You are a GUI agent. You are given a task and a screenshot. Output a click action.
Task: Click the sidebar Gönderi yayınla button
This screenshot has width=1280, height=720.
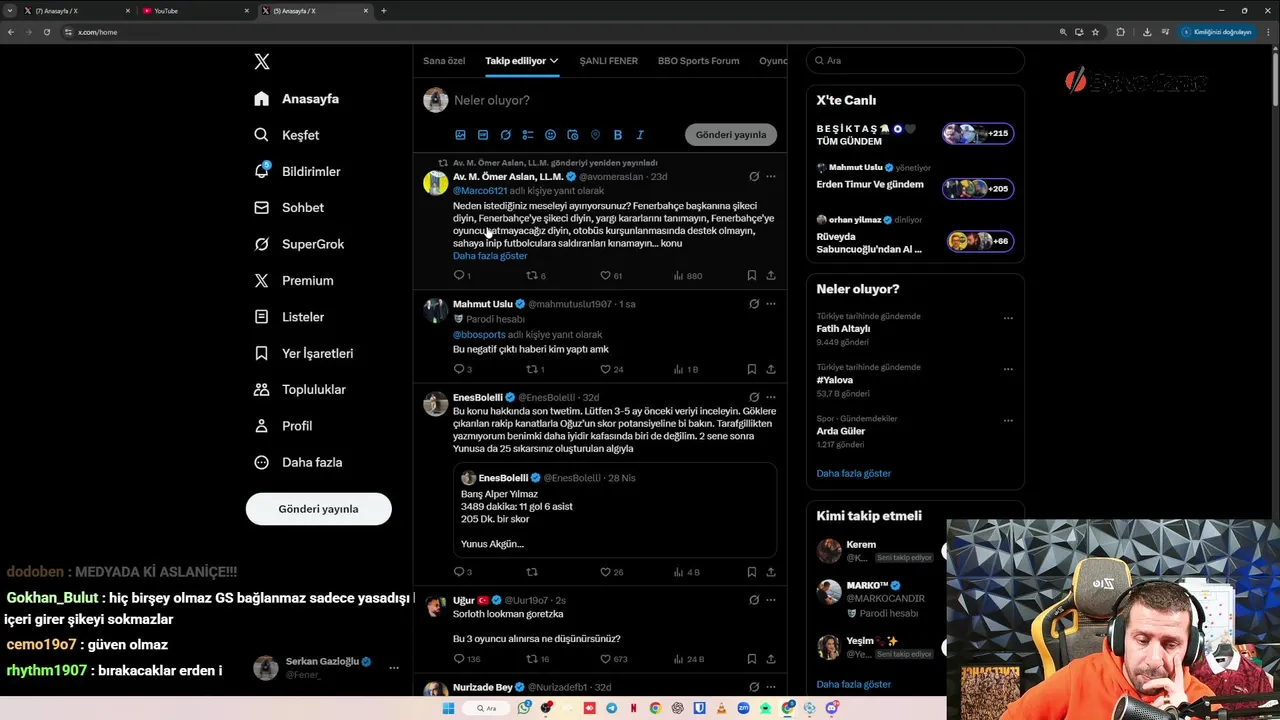[319, 509]
